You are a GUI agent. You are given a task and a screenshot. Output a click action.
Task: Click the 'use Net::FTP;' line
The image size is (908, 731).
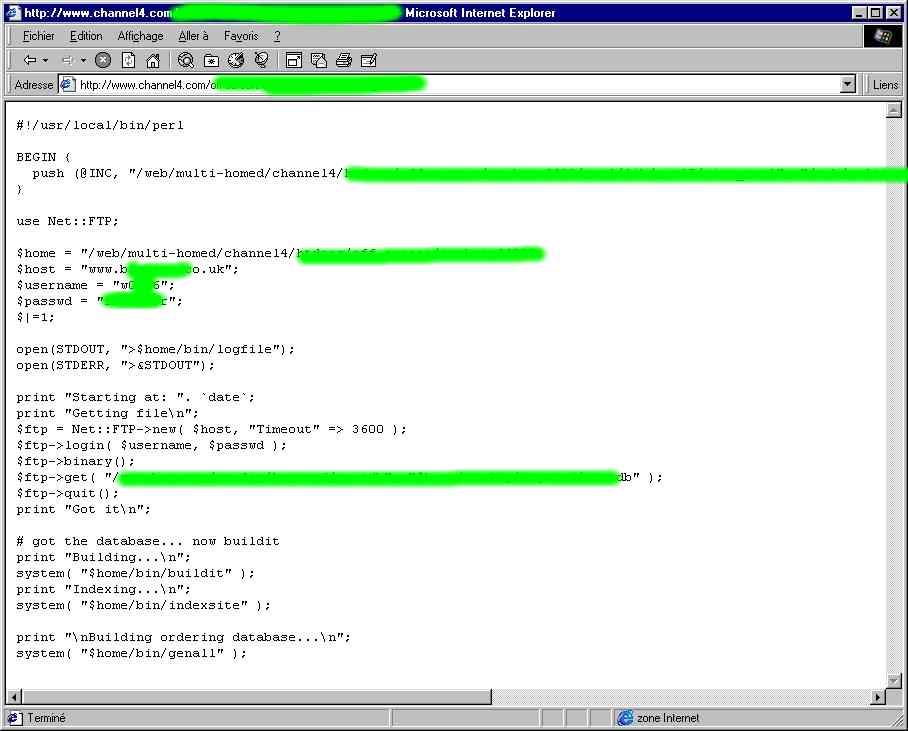point(67,221)
